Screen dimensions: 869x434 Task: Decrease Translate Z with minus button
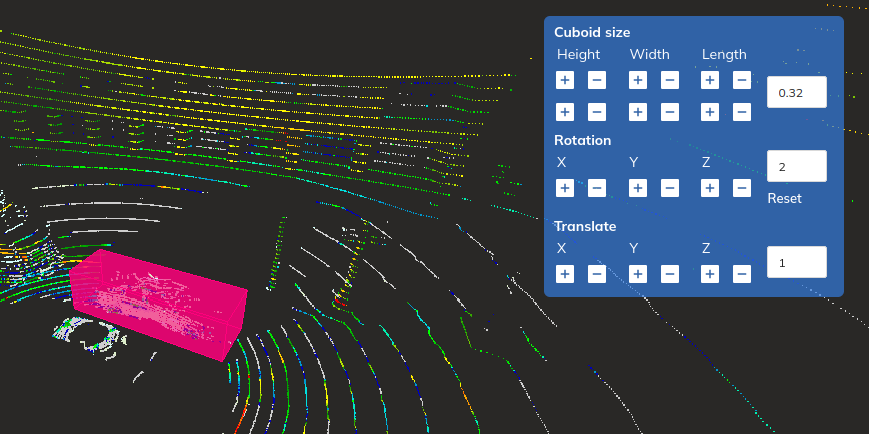(741, 274)
